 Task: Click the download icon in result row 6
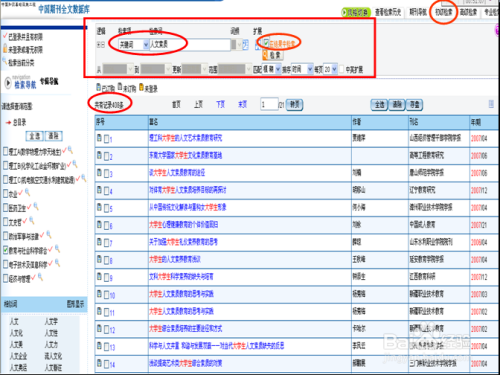99,224
